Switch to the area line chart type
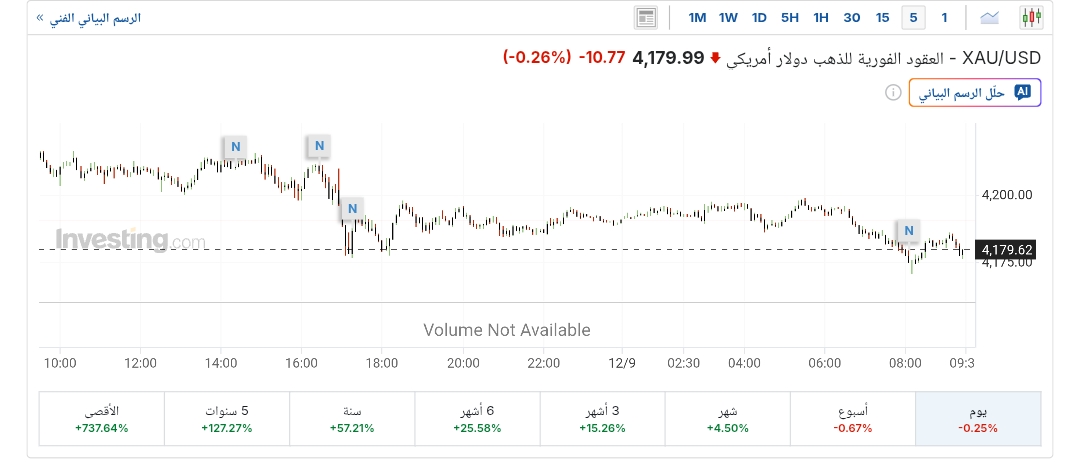This screenshot has height=465, width=1080. pos(990,17)
